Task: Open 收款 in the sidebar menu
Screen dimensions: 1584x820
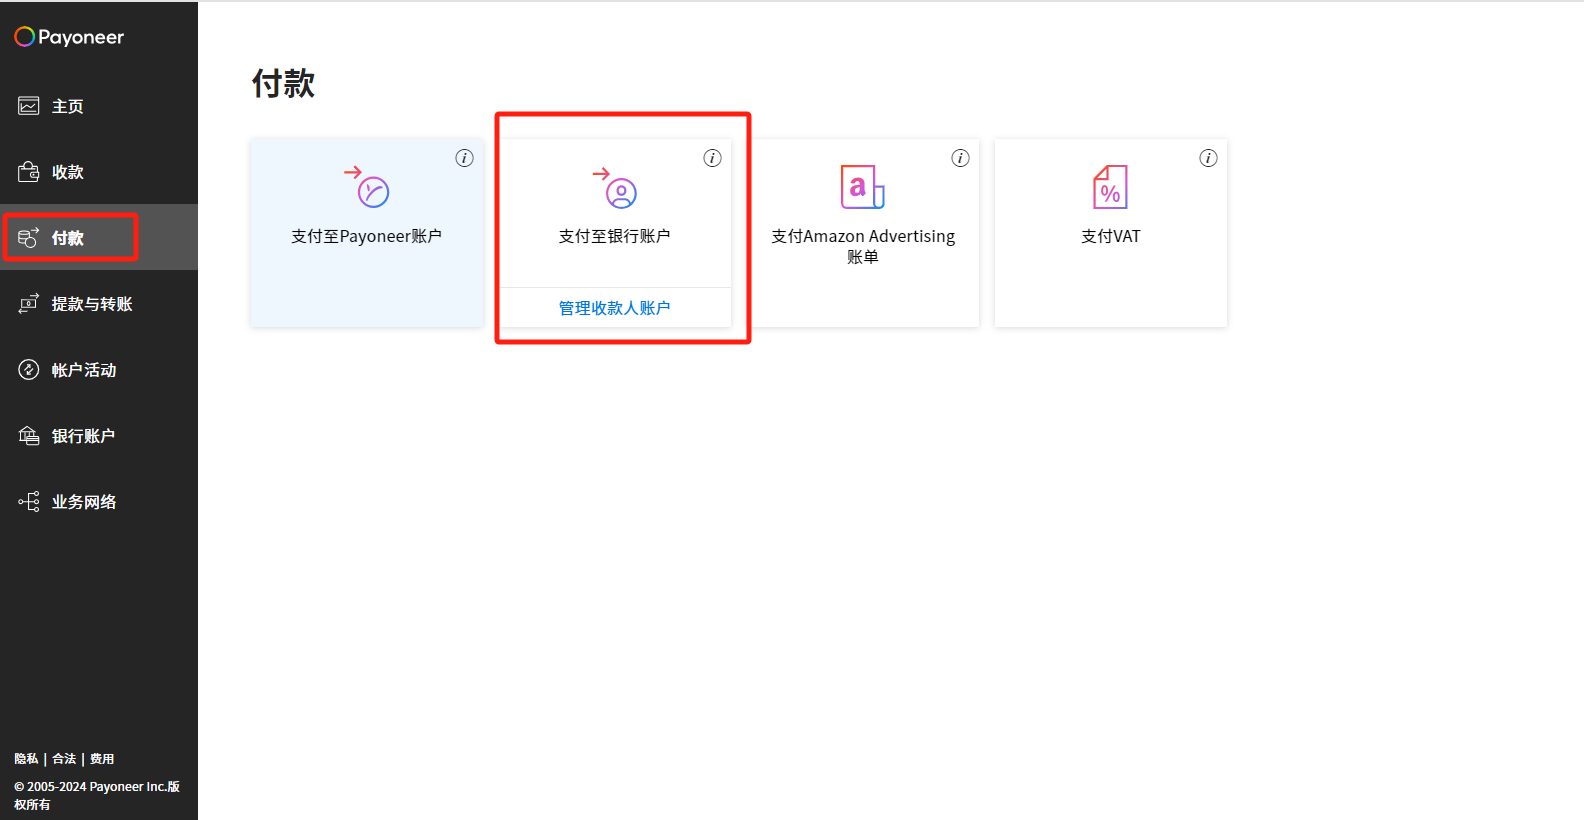Action: click(99, 172)
